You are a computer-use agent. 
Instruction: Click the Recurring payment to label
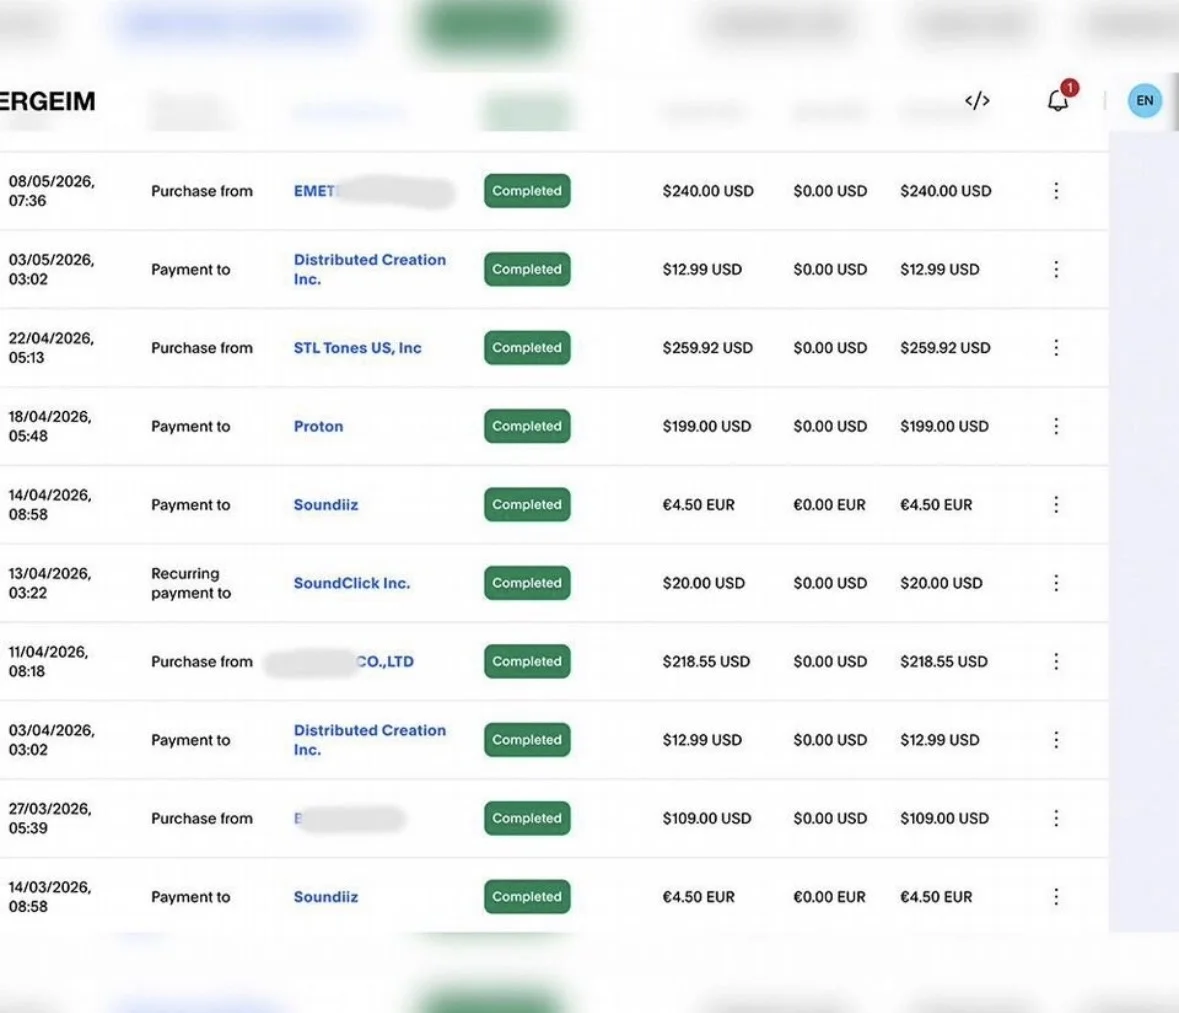coord(191,583)
